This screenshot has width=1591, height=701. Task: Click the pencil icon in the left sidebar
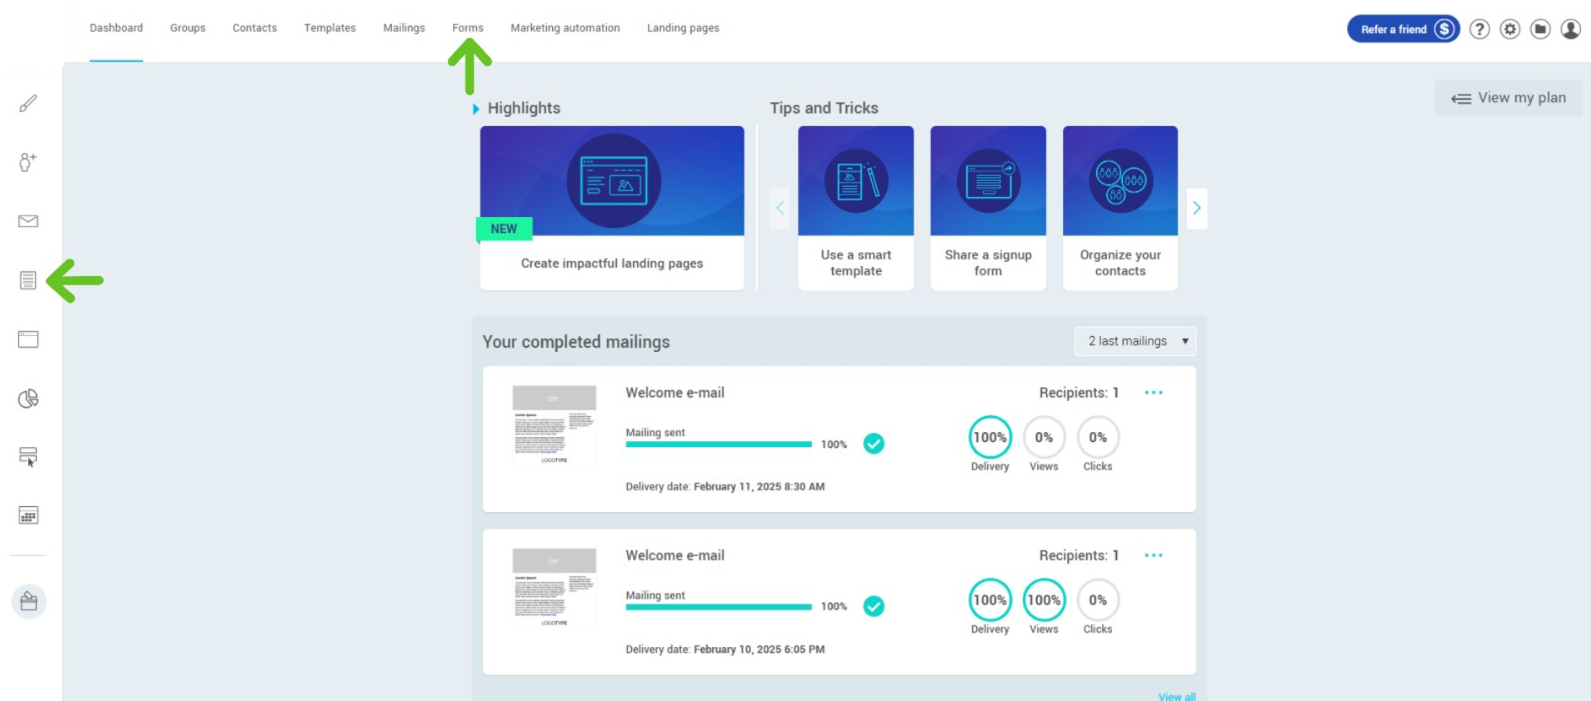(x=28, y=103)
